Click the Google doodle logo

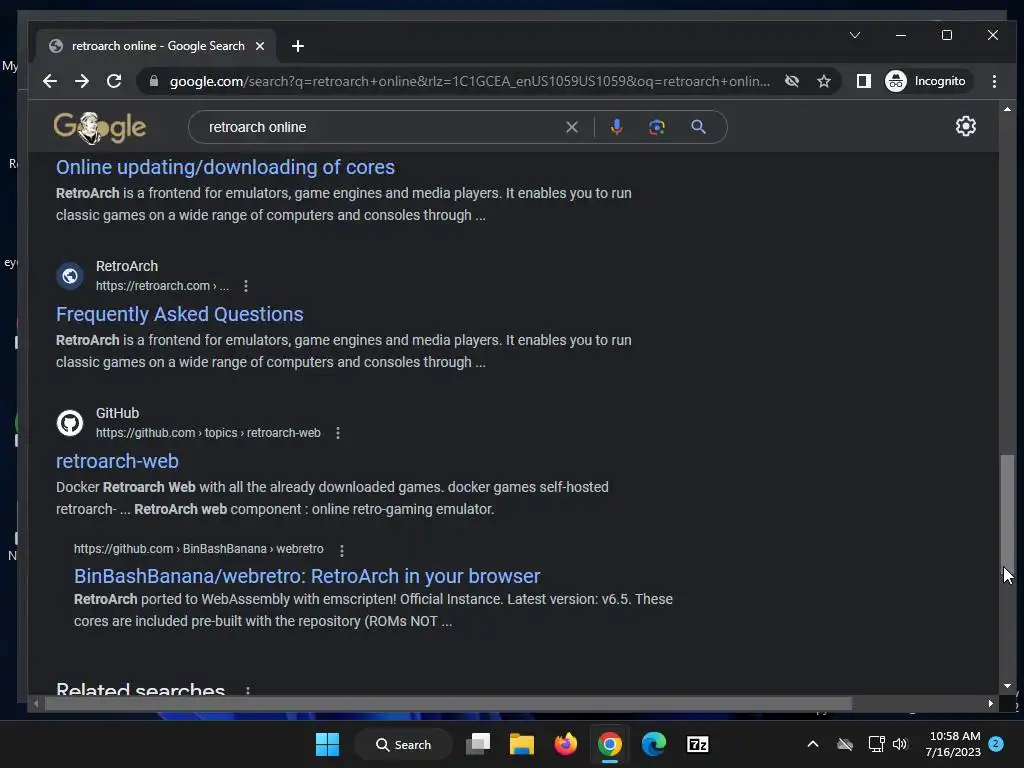point(99,127)
